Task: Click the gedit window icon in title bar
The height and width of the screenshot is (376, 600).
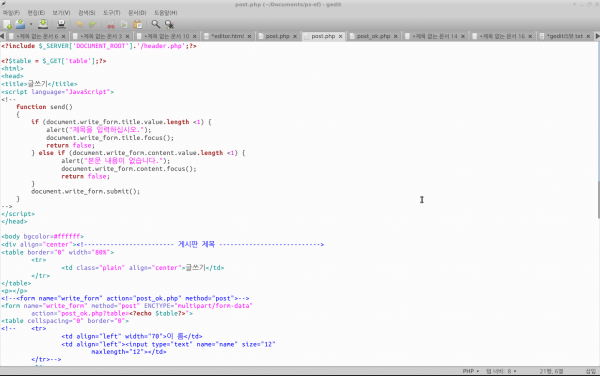Action: click(x=3, y=4)
